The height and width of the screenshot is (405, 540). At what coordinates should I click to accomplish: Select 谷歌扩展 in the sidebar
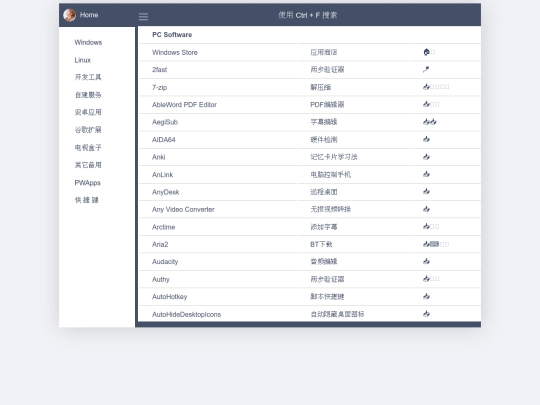coord(88,130)
